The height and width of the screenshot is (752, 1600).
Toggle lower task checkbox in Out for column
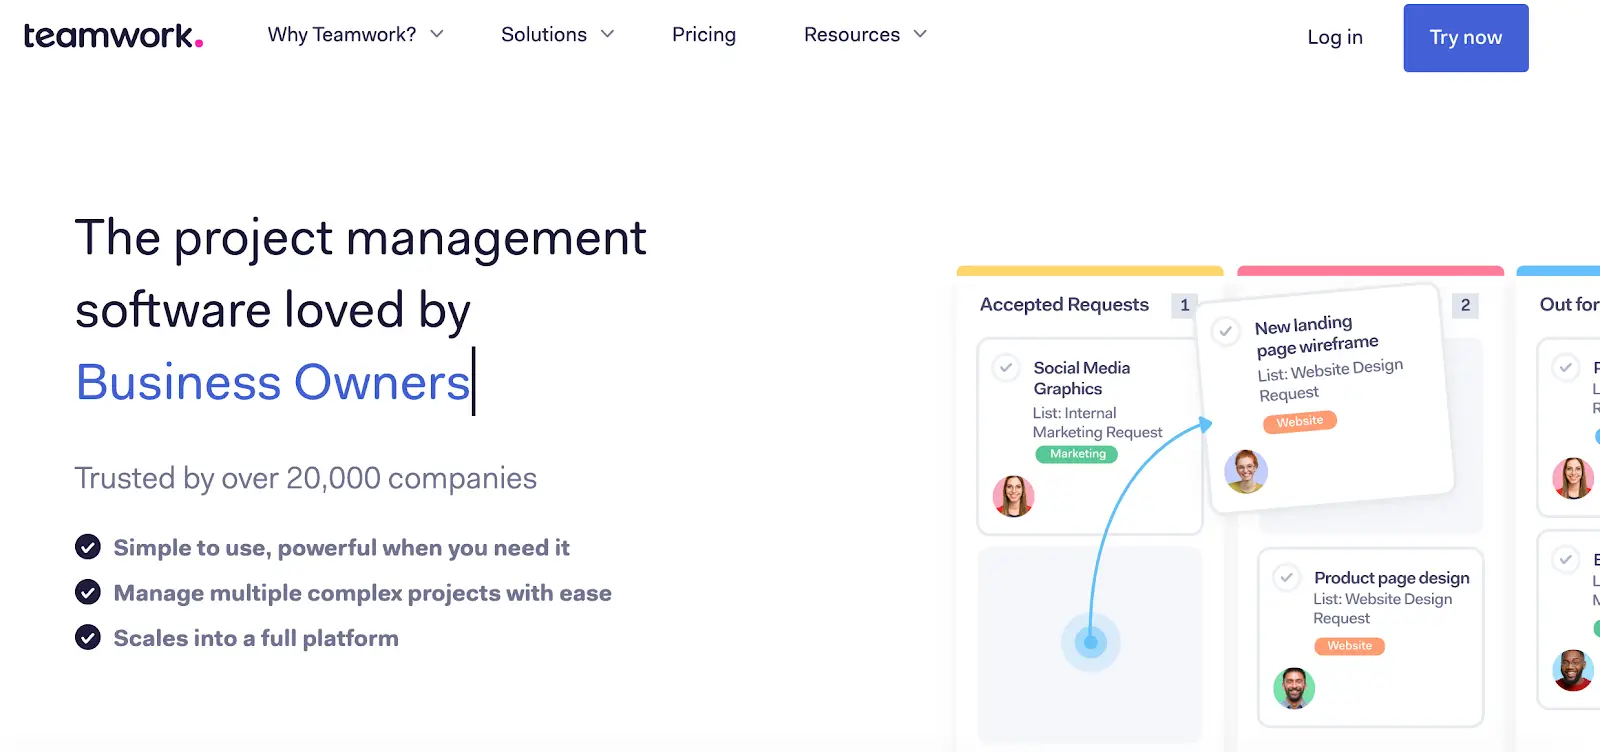pos(1566,559)
